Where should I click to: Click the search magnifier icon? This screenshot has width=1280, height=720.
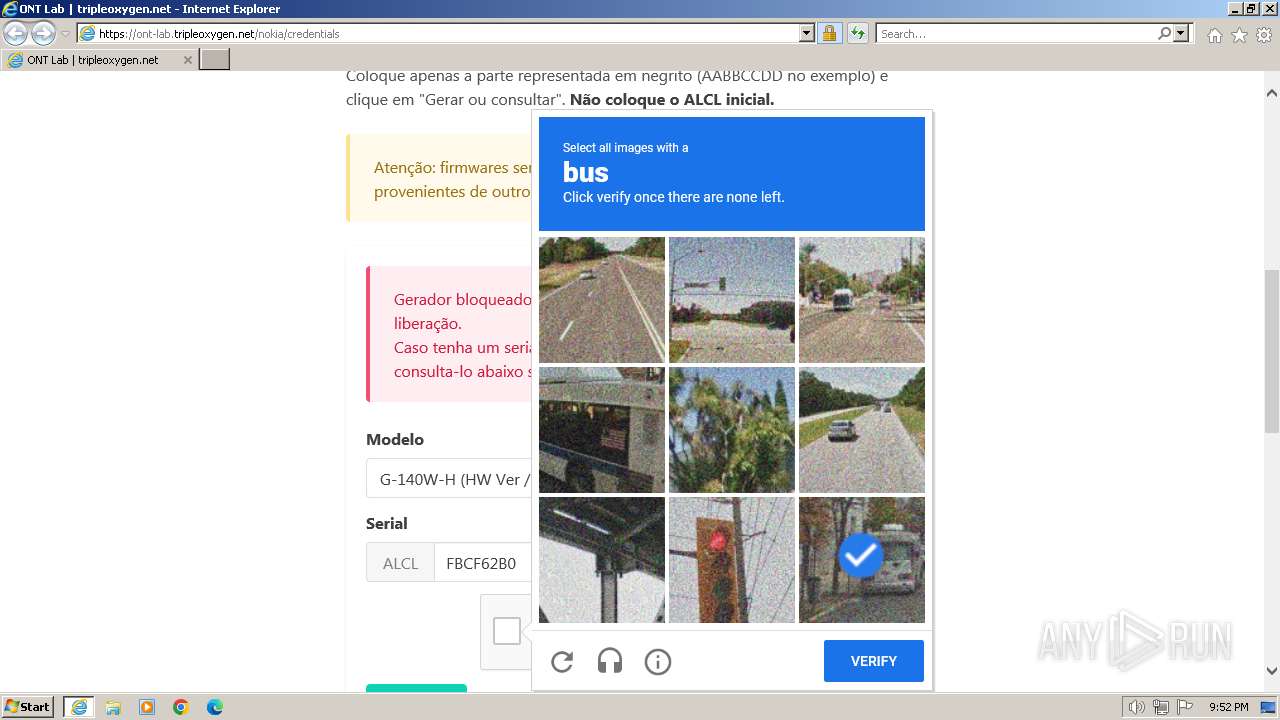pos(1164,33)
